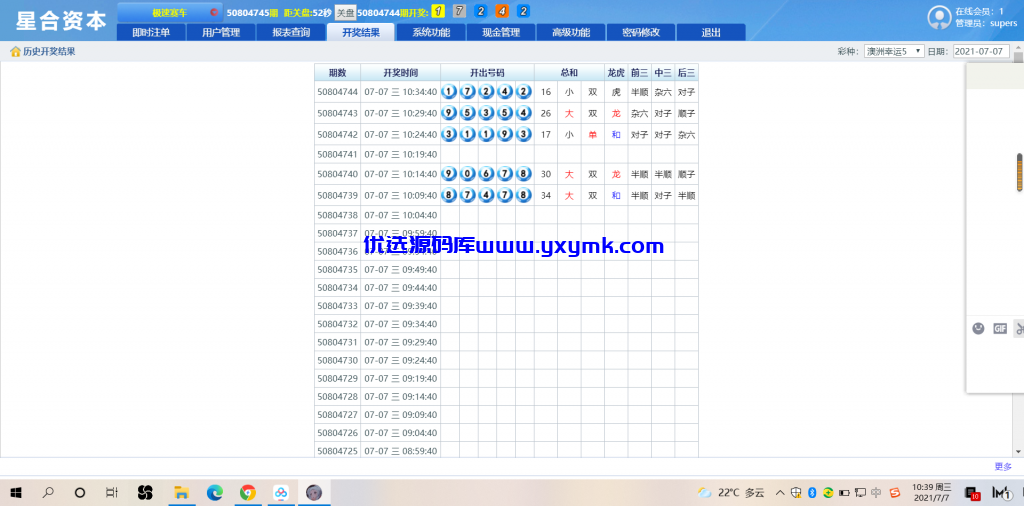This screenshot has height=506, width=1024.
Task: Click the 退出 logout tab
Action: point(711,33)
